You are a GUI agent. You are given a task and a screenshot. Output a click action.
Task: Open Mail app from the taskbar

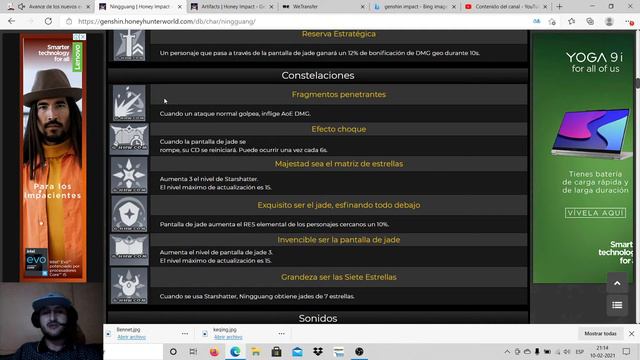(298, 351)
